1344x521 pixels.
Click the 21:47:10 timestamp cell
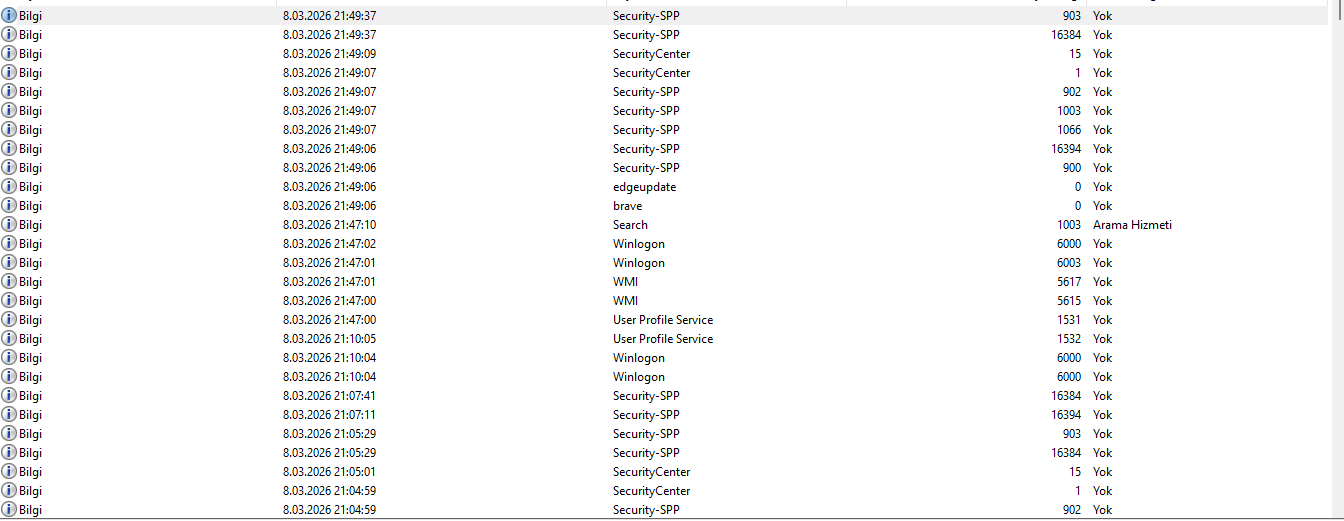[329, 225]
